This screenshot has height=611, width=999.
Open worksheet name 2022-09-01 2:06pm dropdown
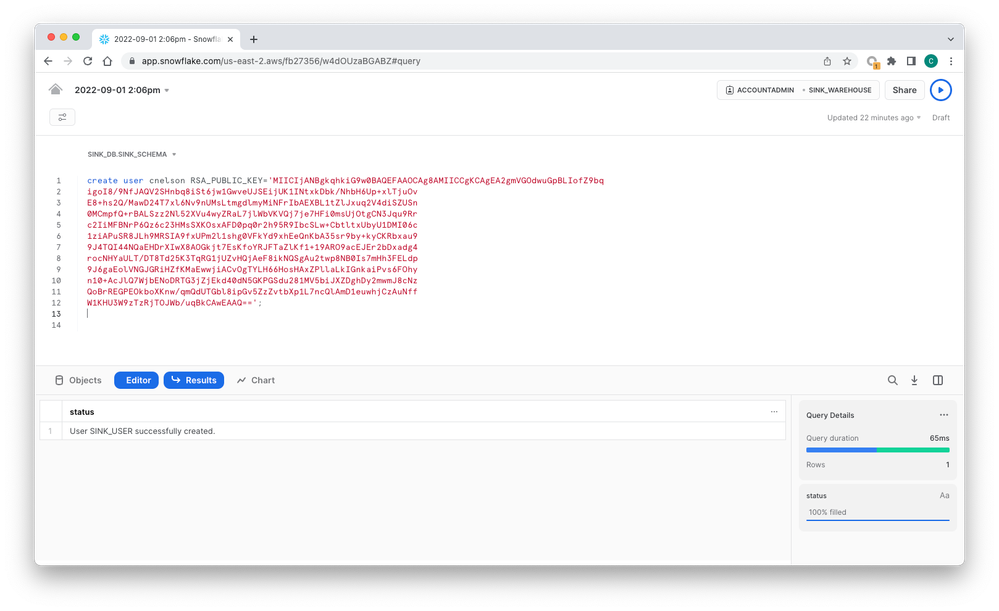[122, 90]
